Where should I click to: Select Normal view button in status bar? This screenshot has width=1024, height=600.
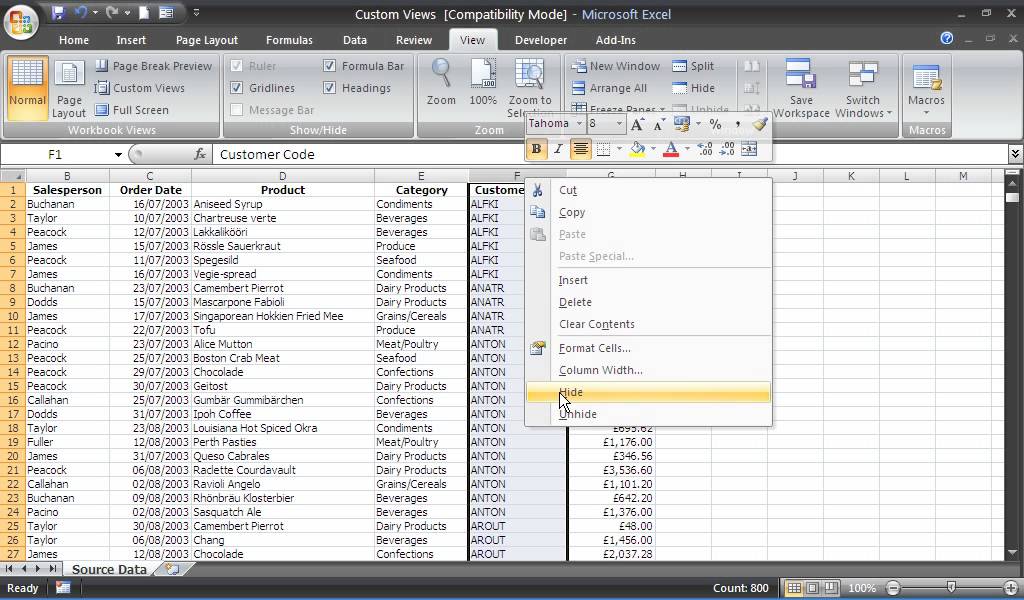coord(793,588)
